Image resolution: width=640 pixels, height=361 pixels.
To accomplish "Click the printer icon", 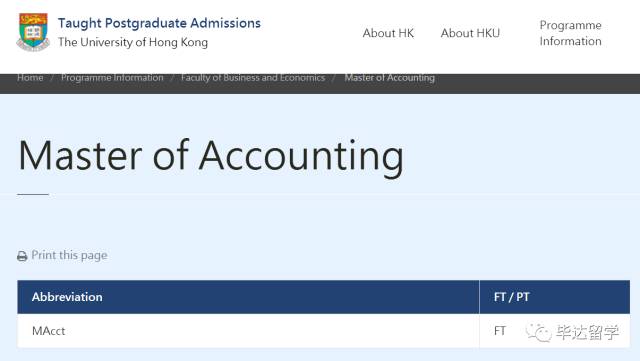I will click(x=22, y=256).
